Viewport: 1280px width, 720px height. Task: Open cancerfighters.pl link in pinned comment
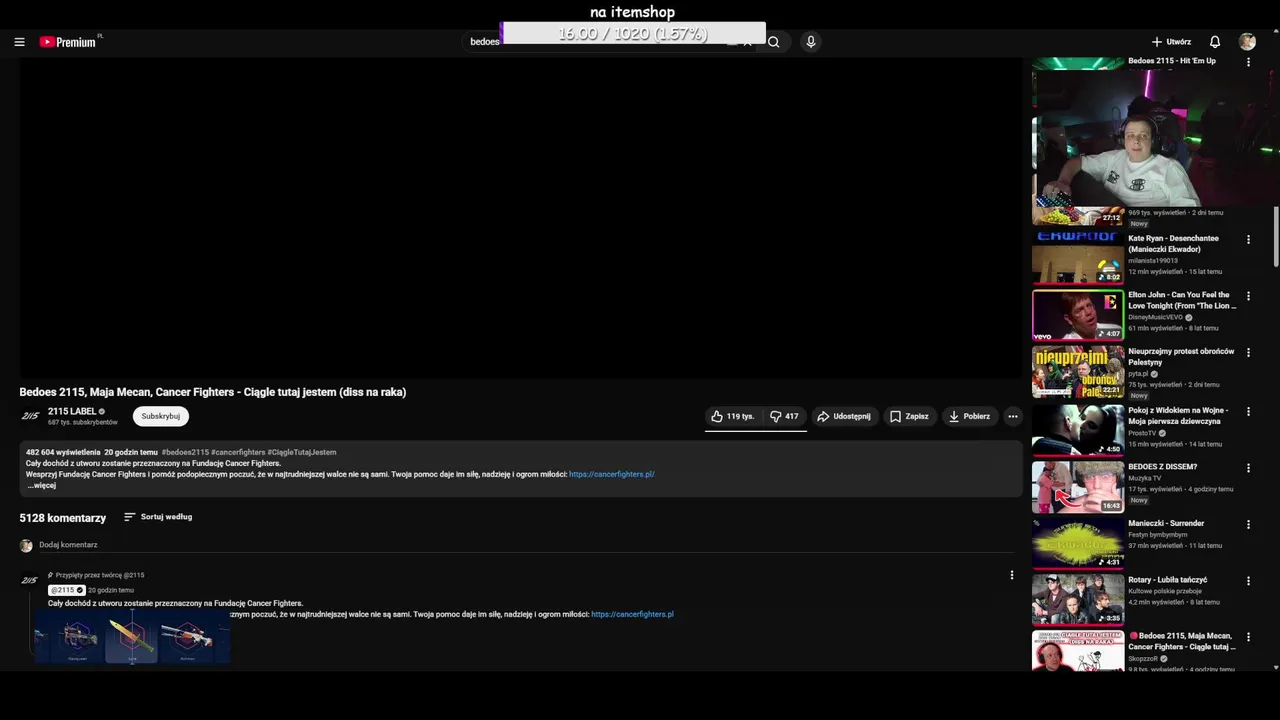coord(632,614)
